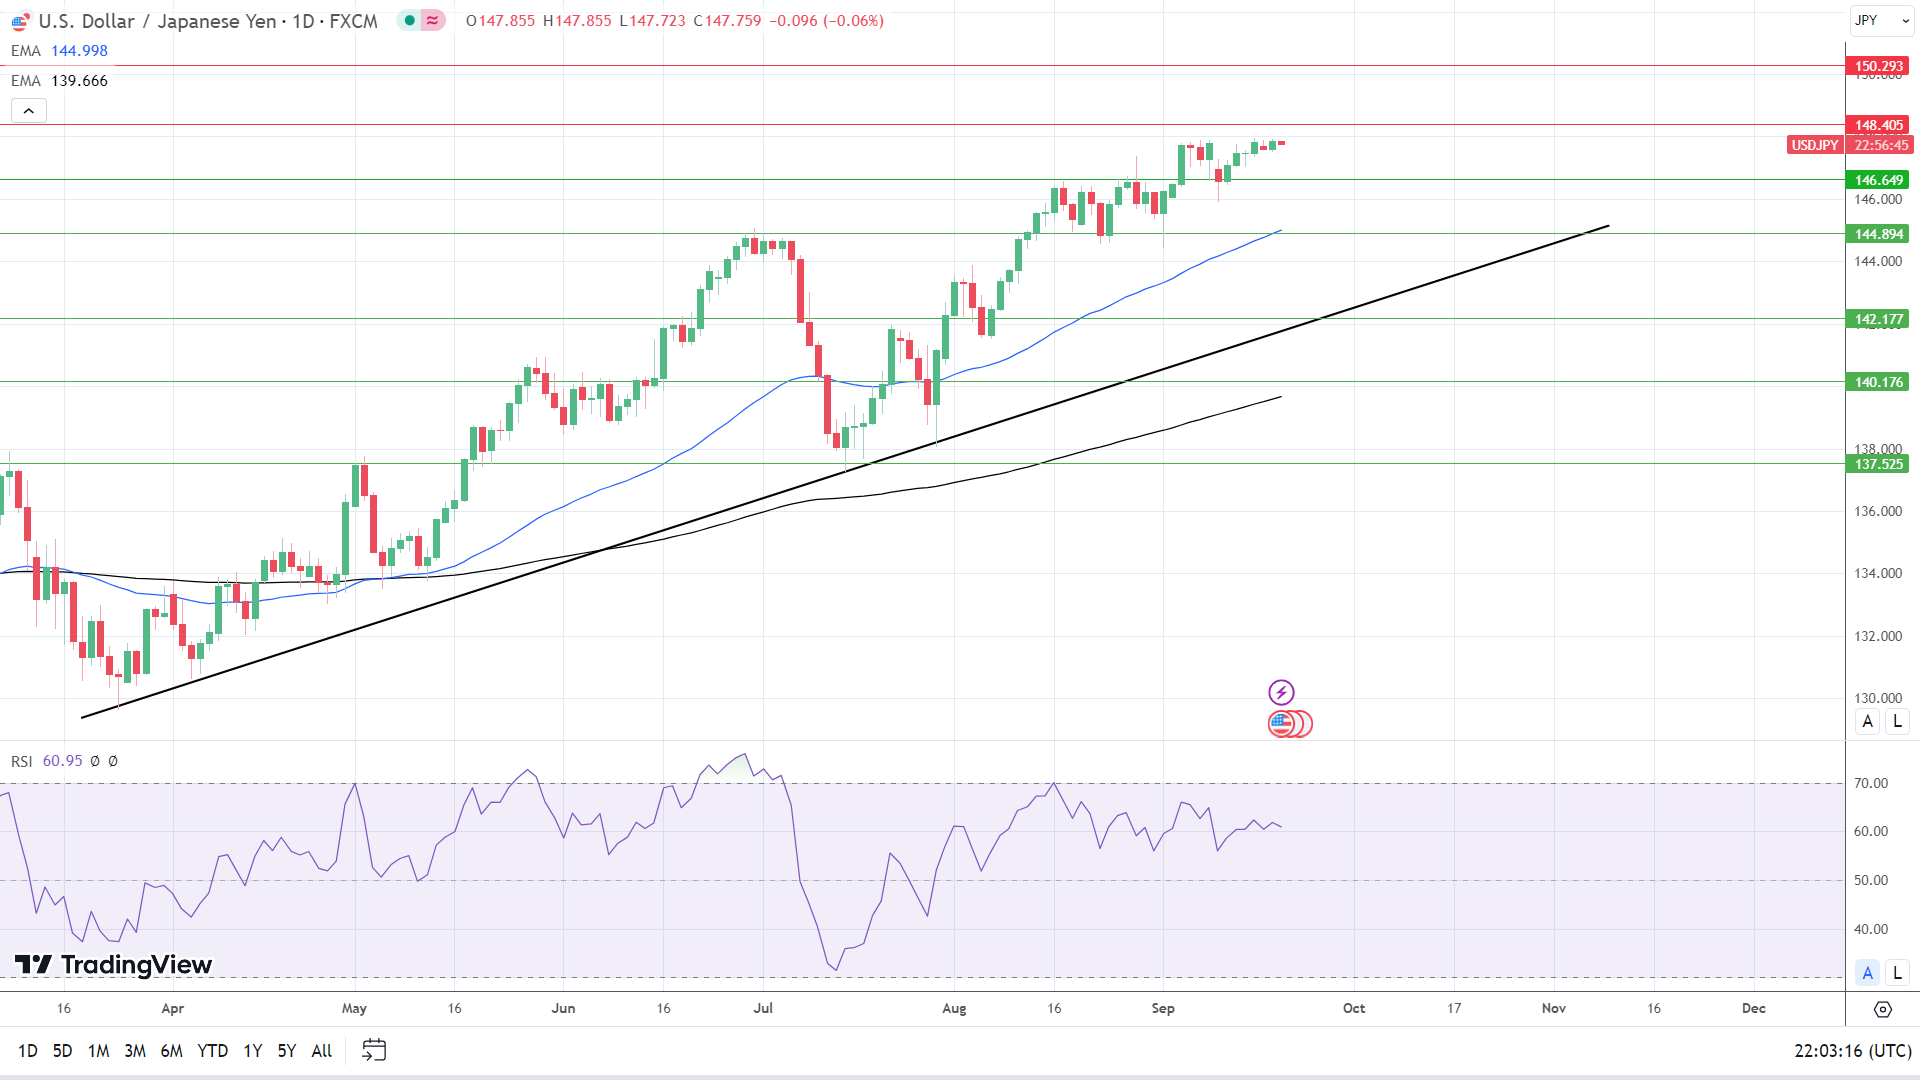Viewport: 1920px width, 1080px height.
Task: Select the YTD time range
Action: (x=212, y=1050)
